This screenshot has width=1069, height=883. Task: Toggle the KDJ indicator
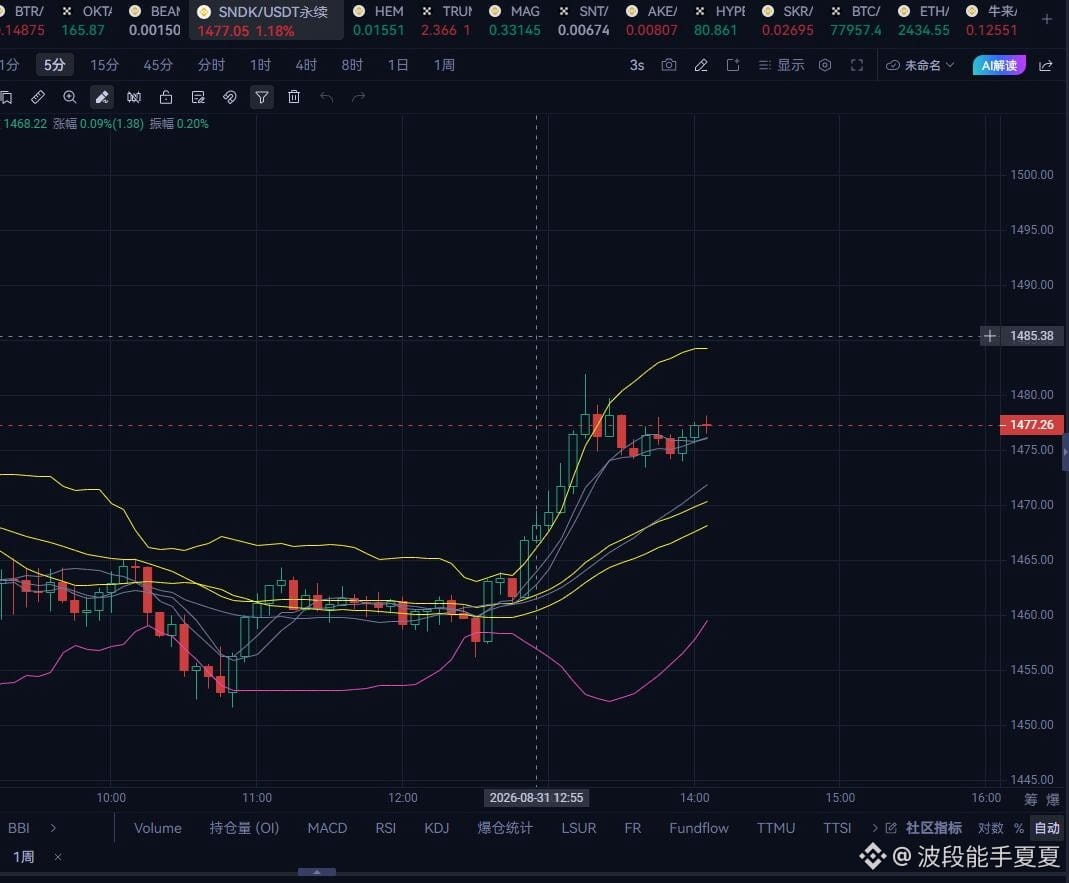click(x=436, y=828)
